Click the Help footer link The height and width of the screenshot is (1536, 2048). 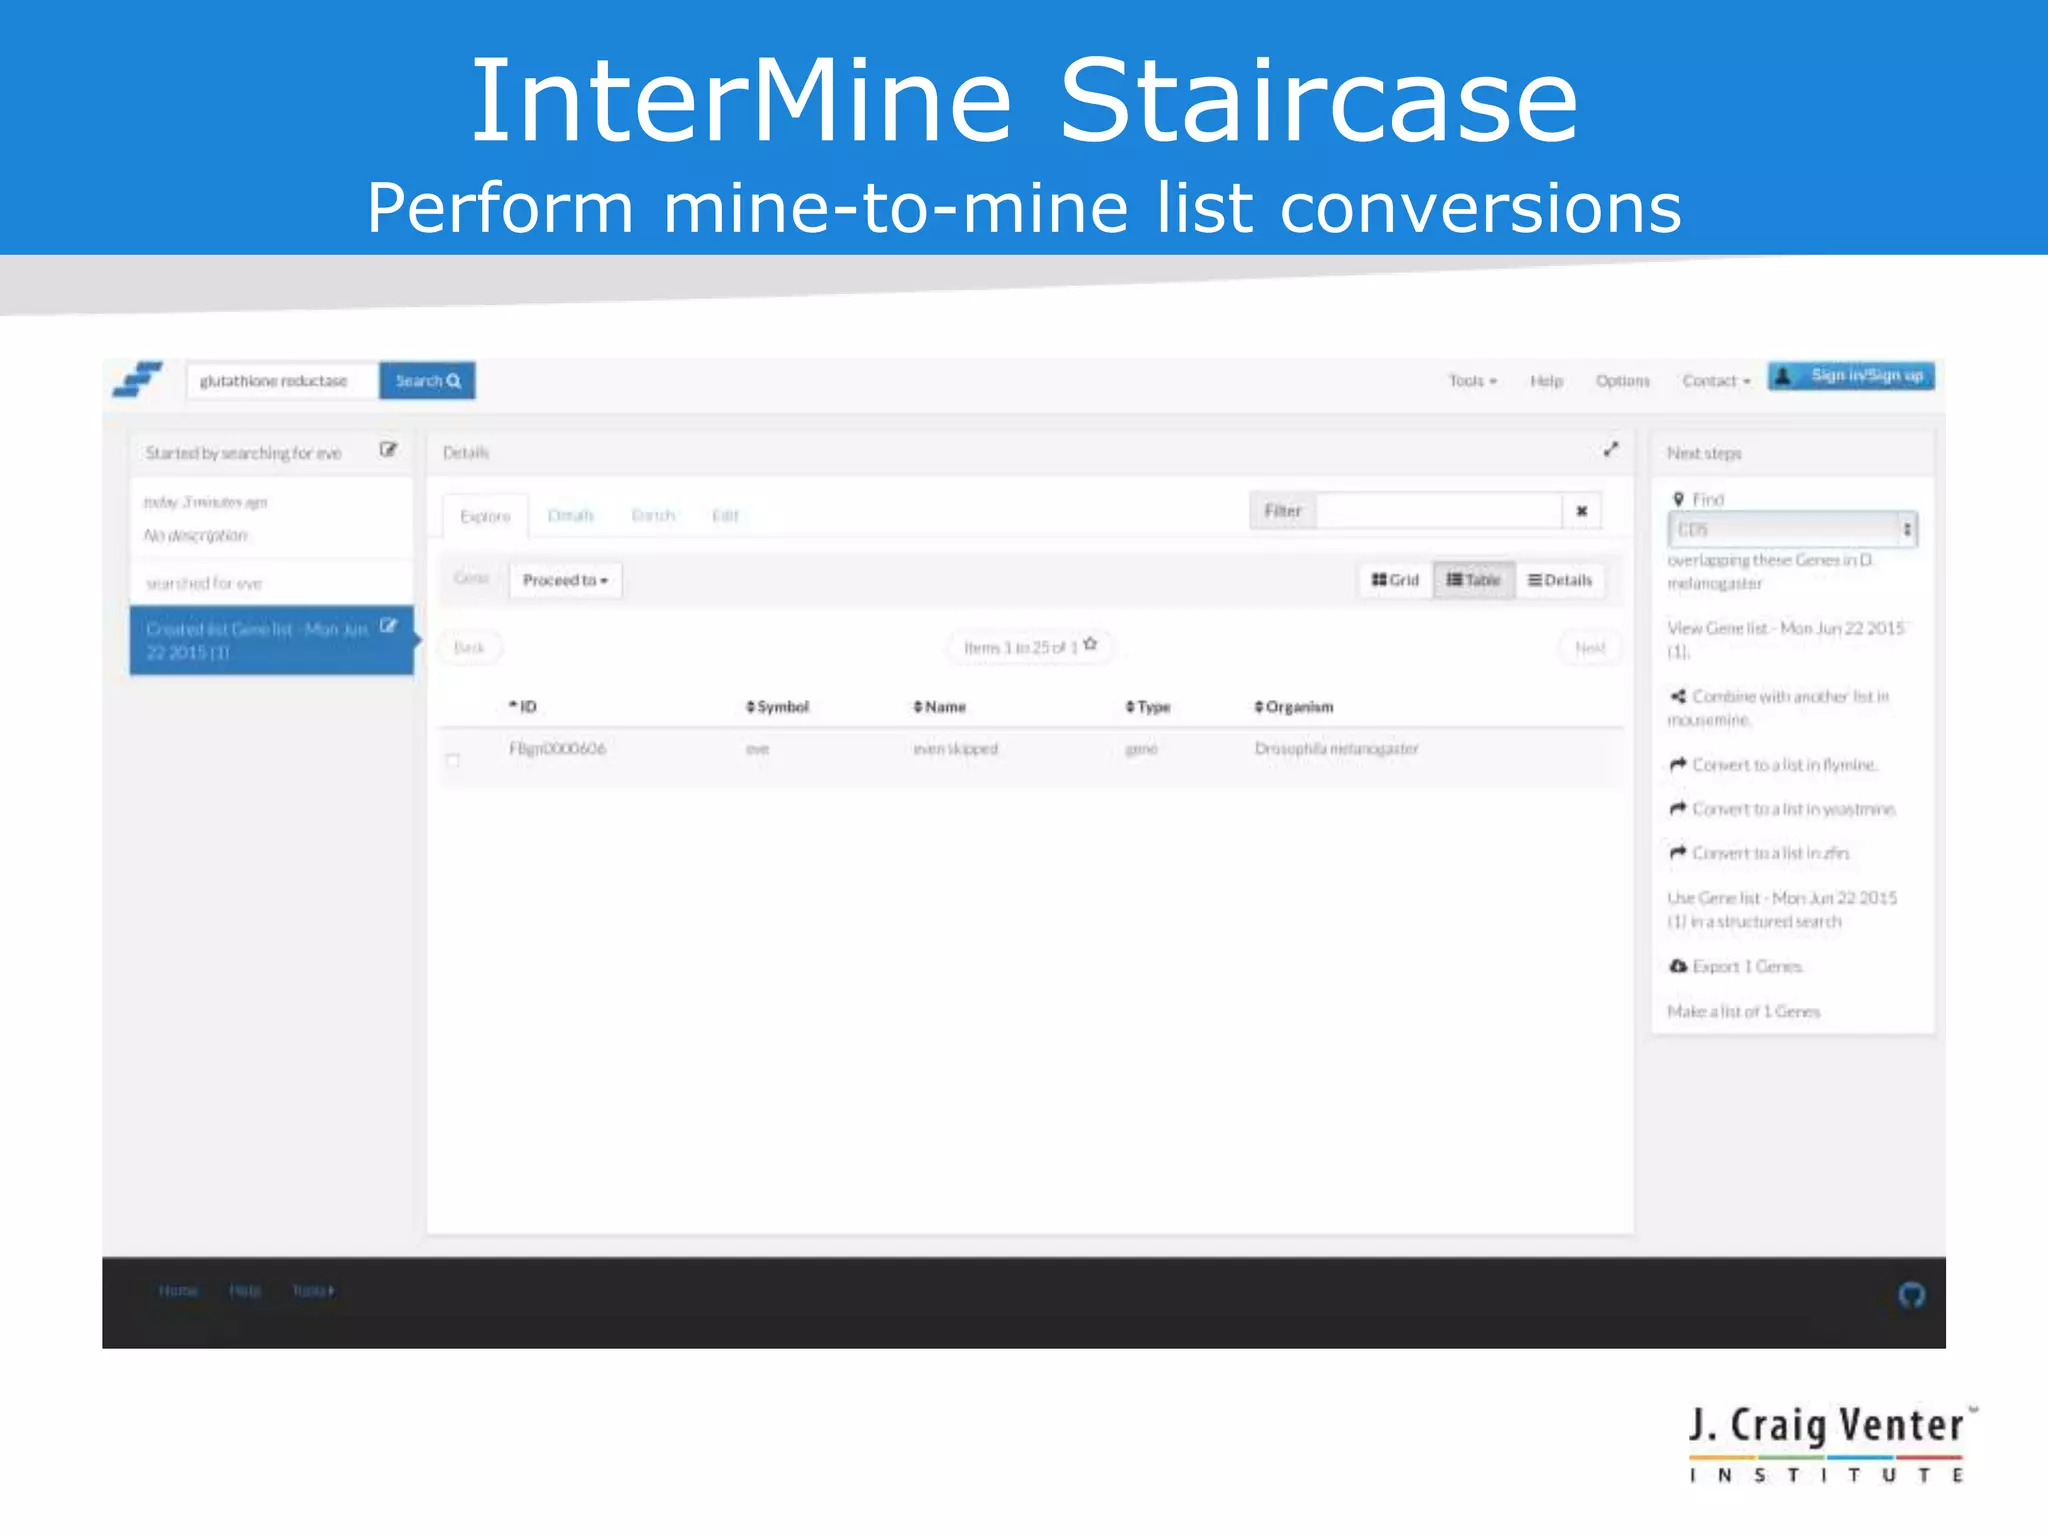coord(244,1291)
